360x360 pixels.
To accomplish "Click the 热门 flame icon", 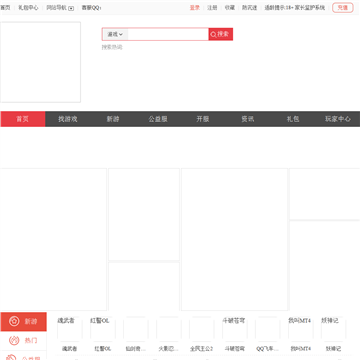I will point(14,341).
